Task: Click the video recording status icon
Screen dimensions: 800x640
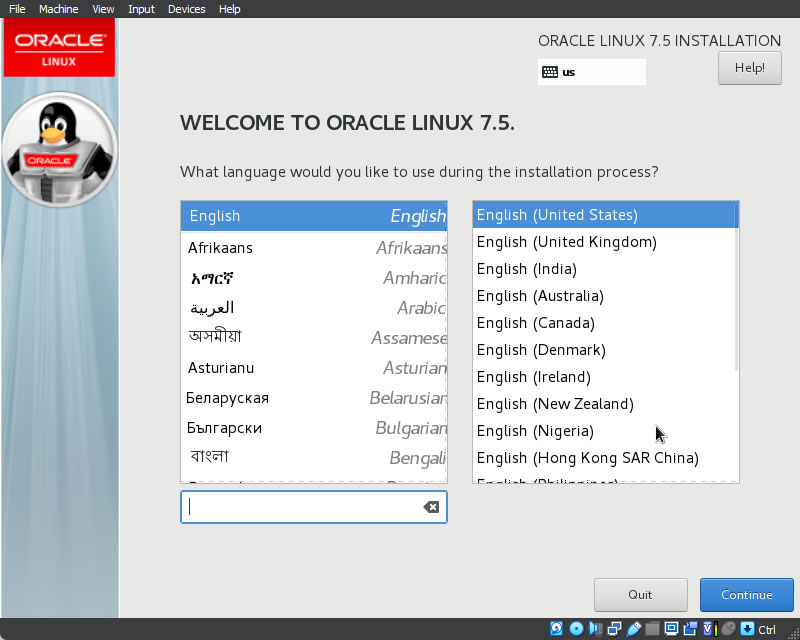Action: (690, 628)
